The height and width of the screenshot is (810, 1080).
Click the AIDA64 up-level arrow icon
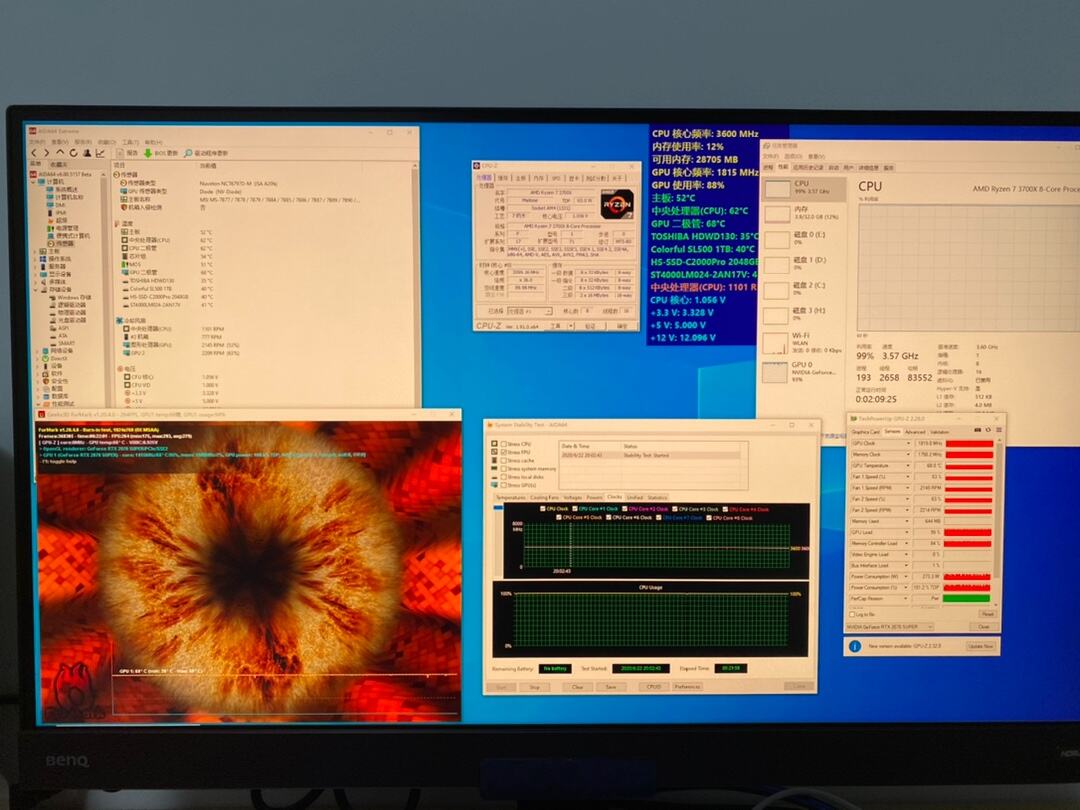click(x=60, y=153)
